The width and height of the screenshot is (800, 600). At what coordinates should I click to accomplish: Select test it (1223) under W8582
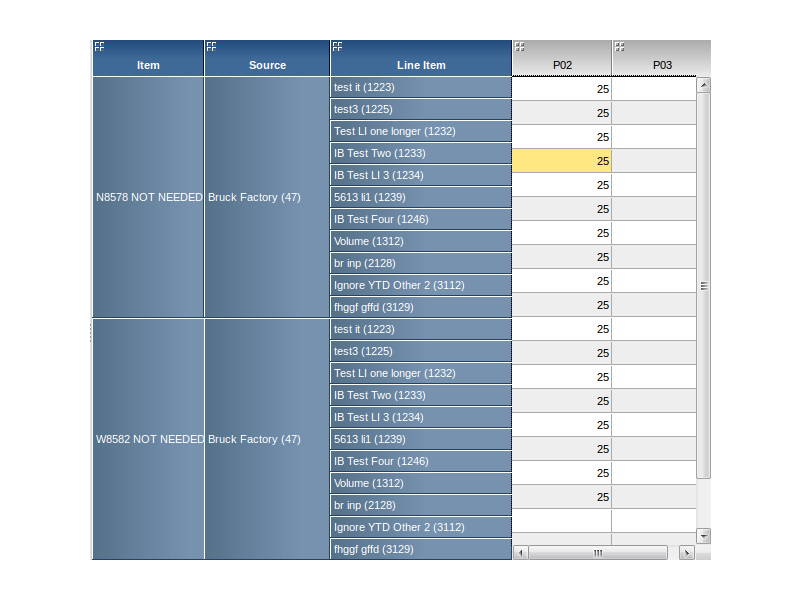[421, 329]
